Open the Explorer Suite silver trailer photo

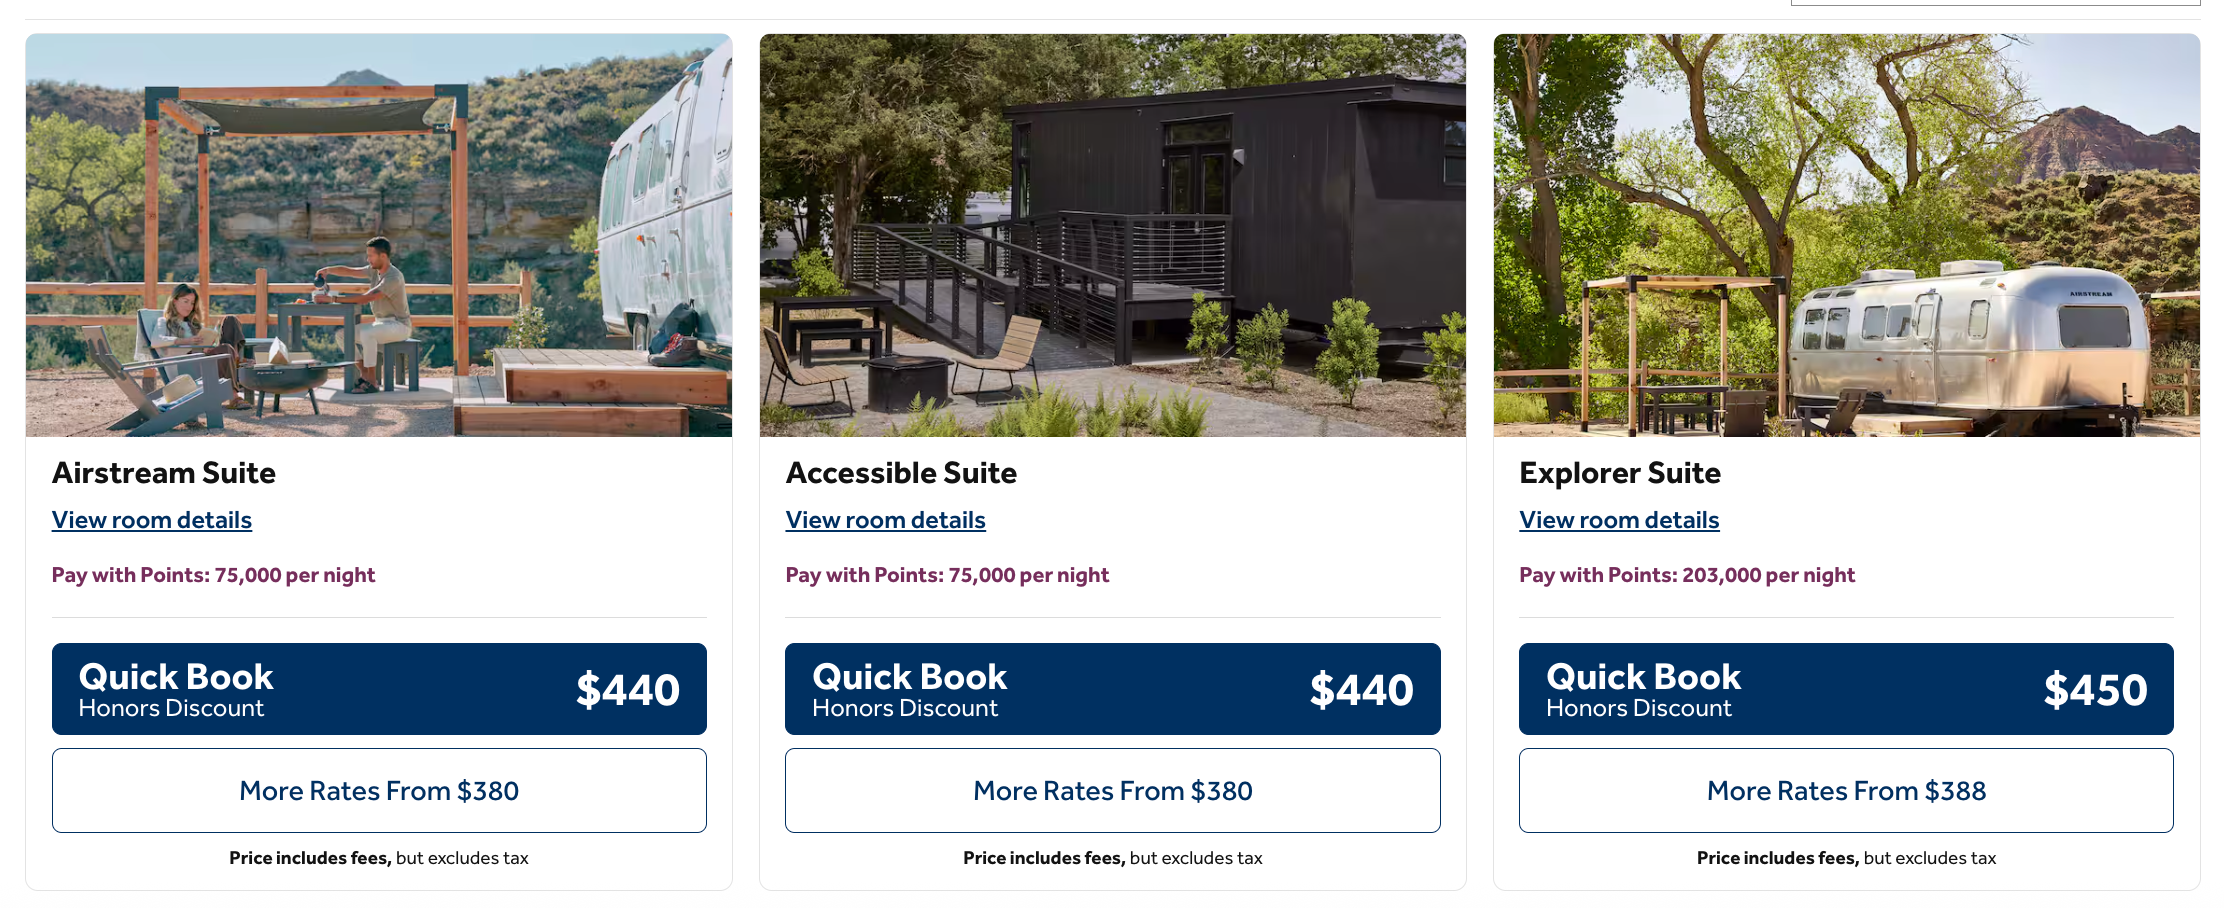[x=1846, y=235]
